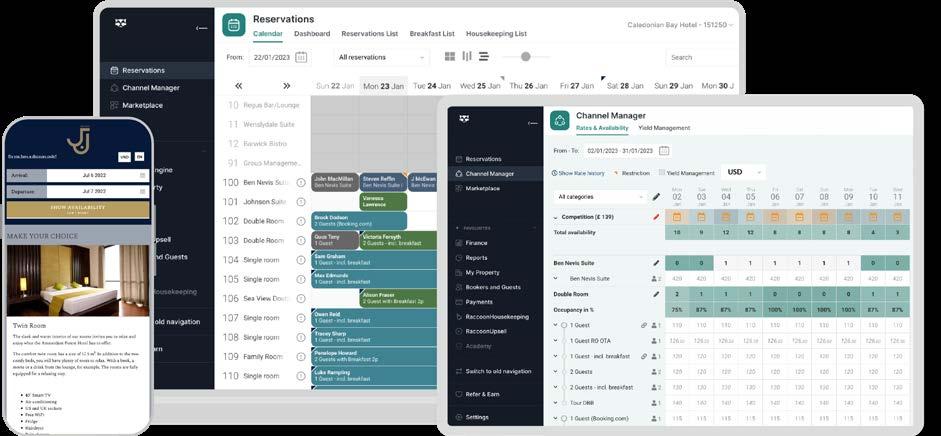Click the clock icon for room 100 Ben Nevis Suite
Image resolution: width=941 pixels, height=436 pixels.
pyautogui.click(x=301, y=182)
